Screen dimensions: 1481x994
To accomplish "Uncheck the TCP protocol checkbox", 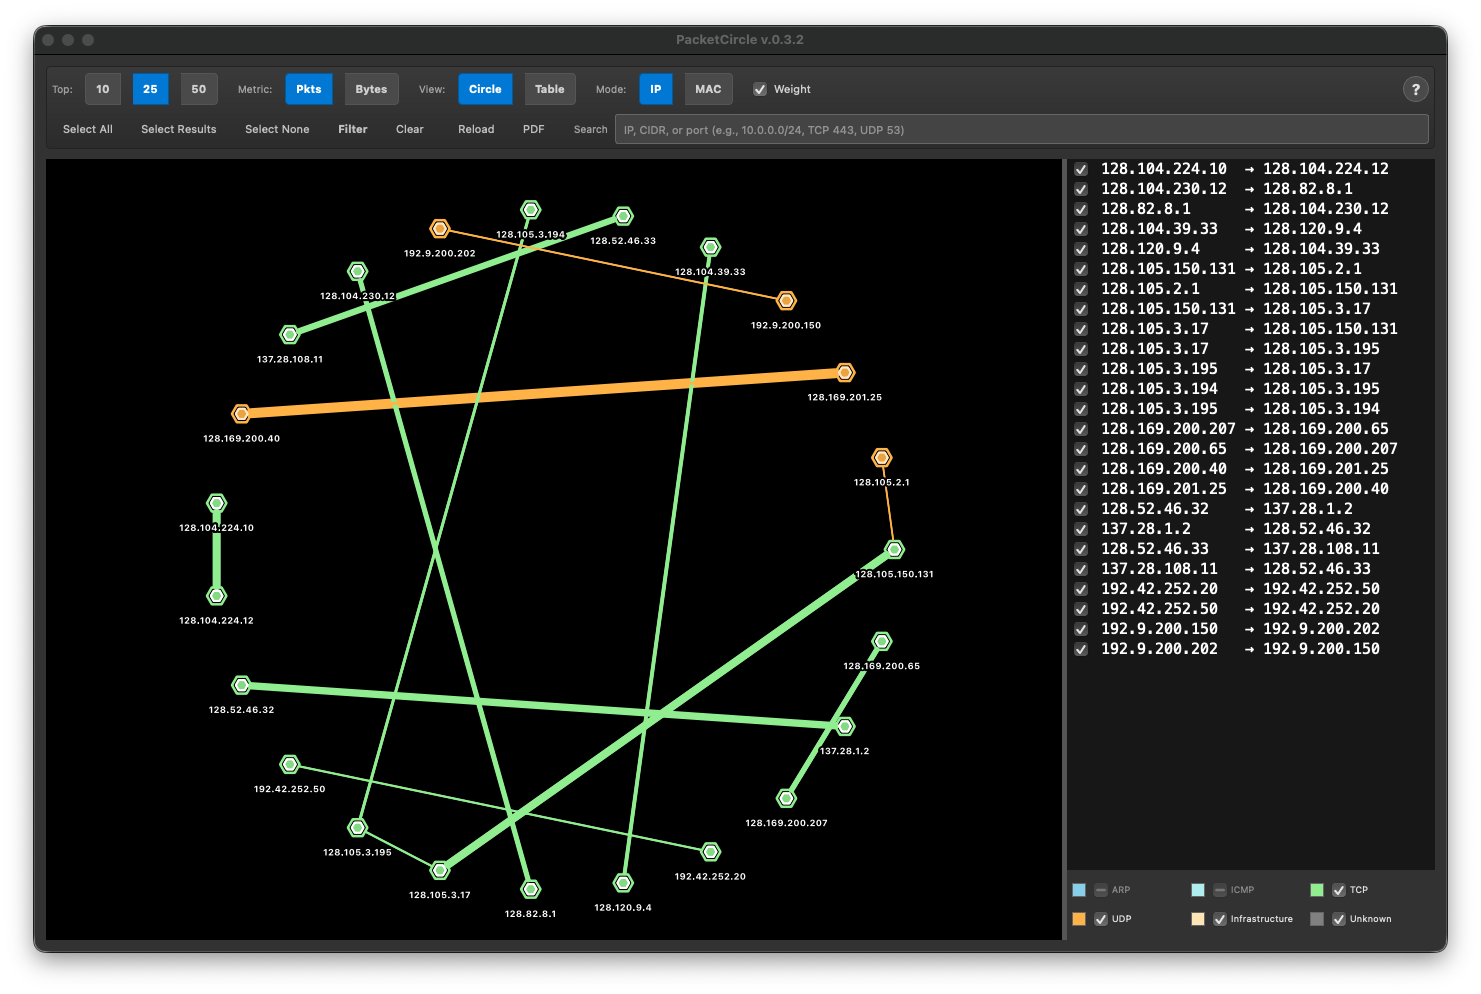I will 1339,890.
